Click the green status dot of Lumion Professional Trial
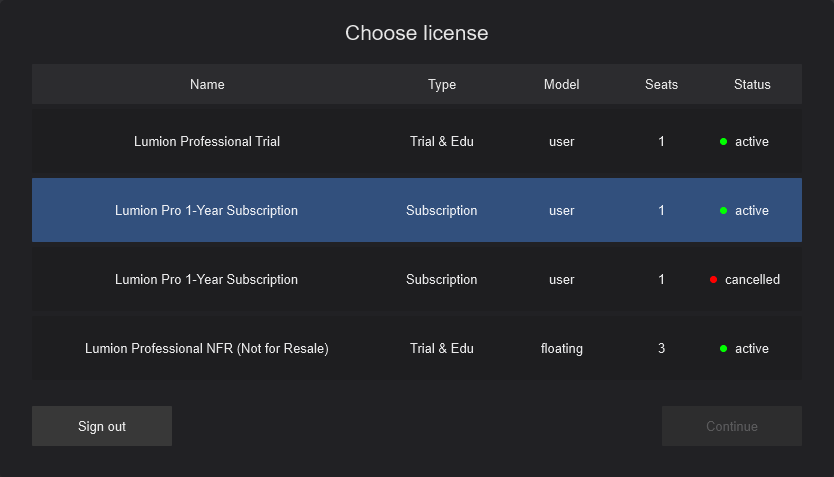 click(723, 141)
